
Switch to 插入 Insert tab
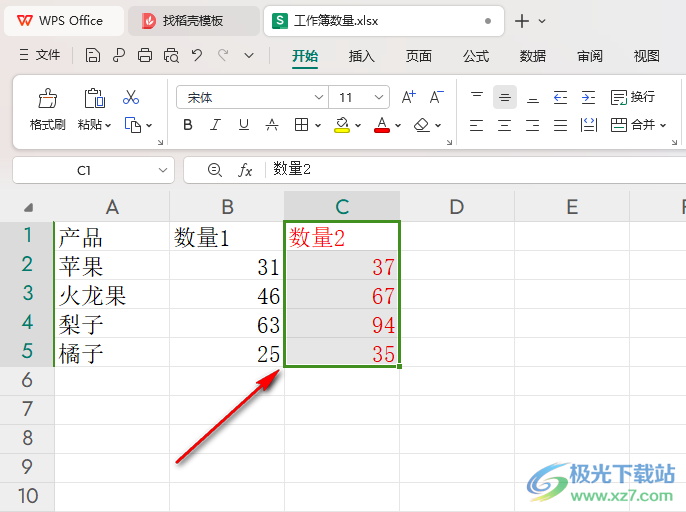(362, 56)
